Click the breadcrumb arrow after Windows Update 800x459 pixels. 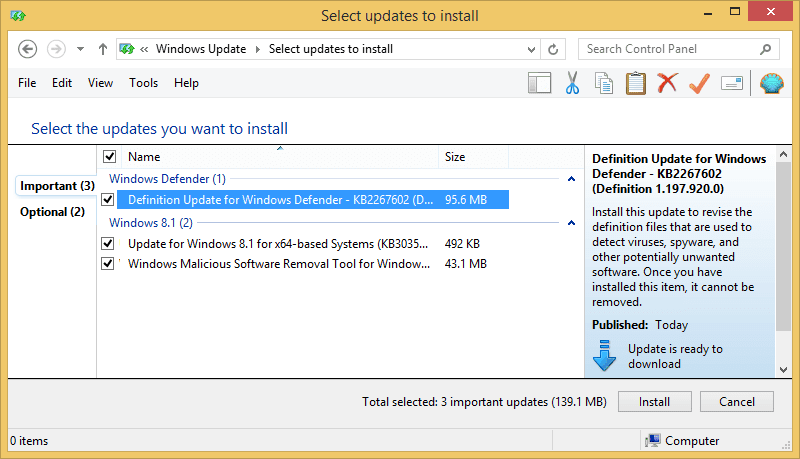258,49
